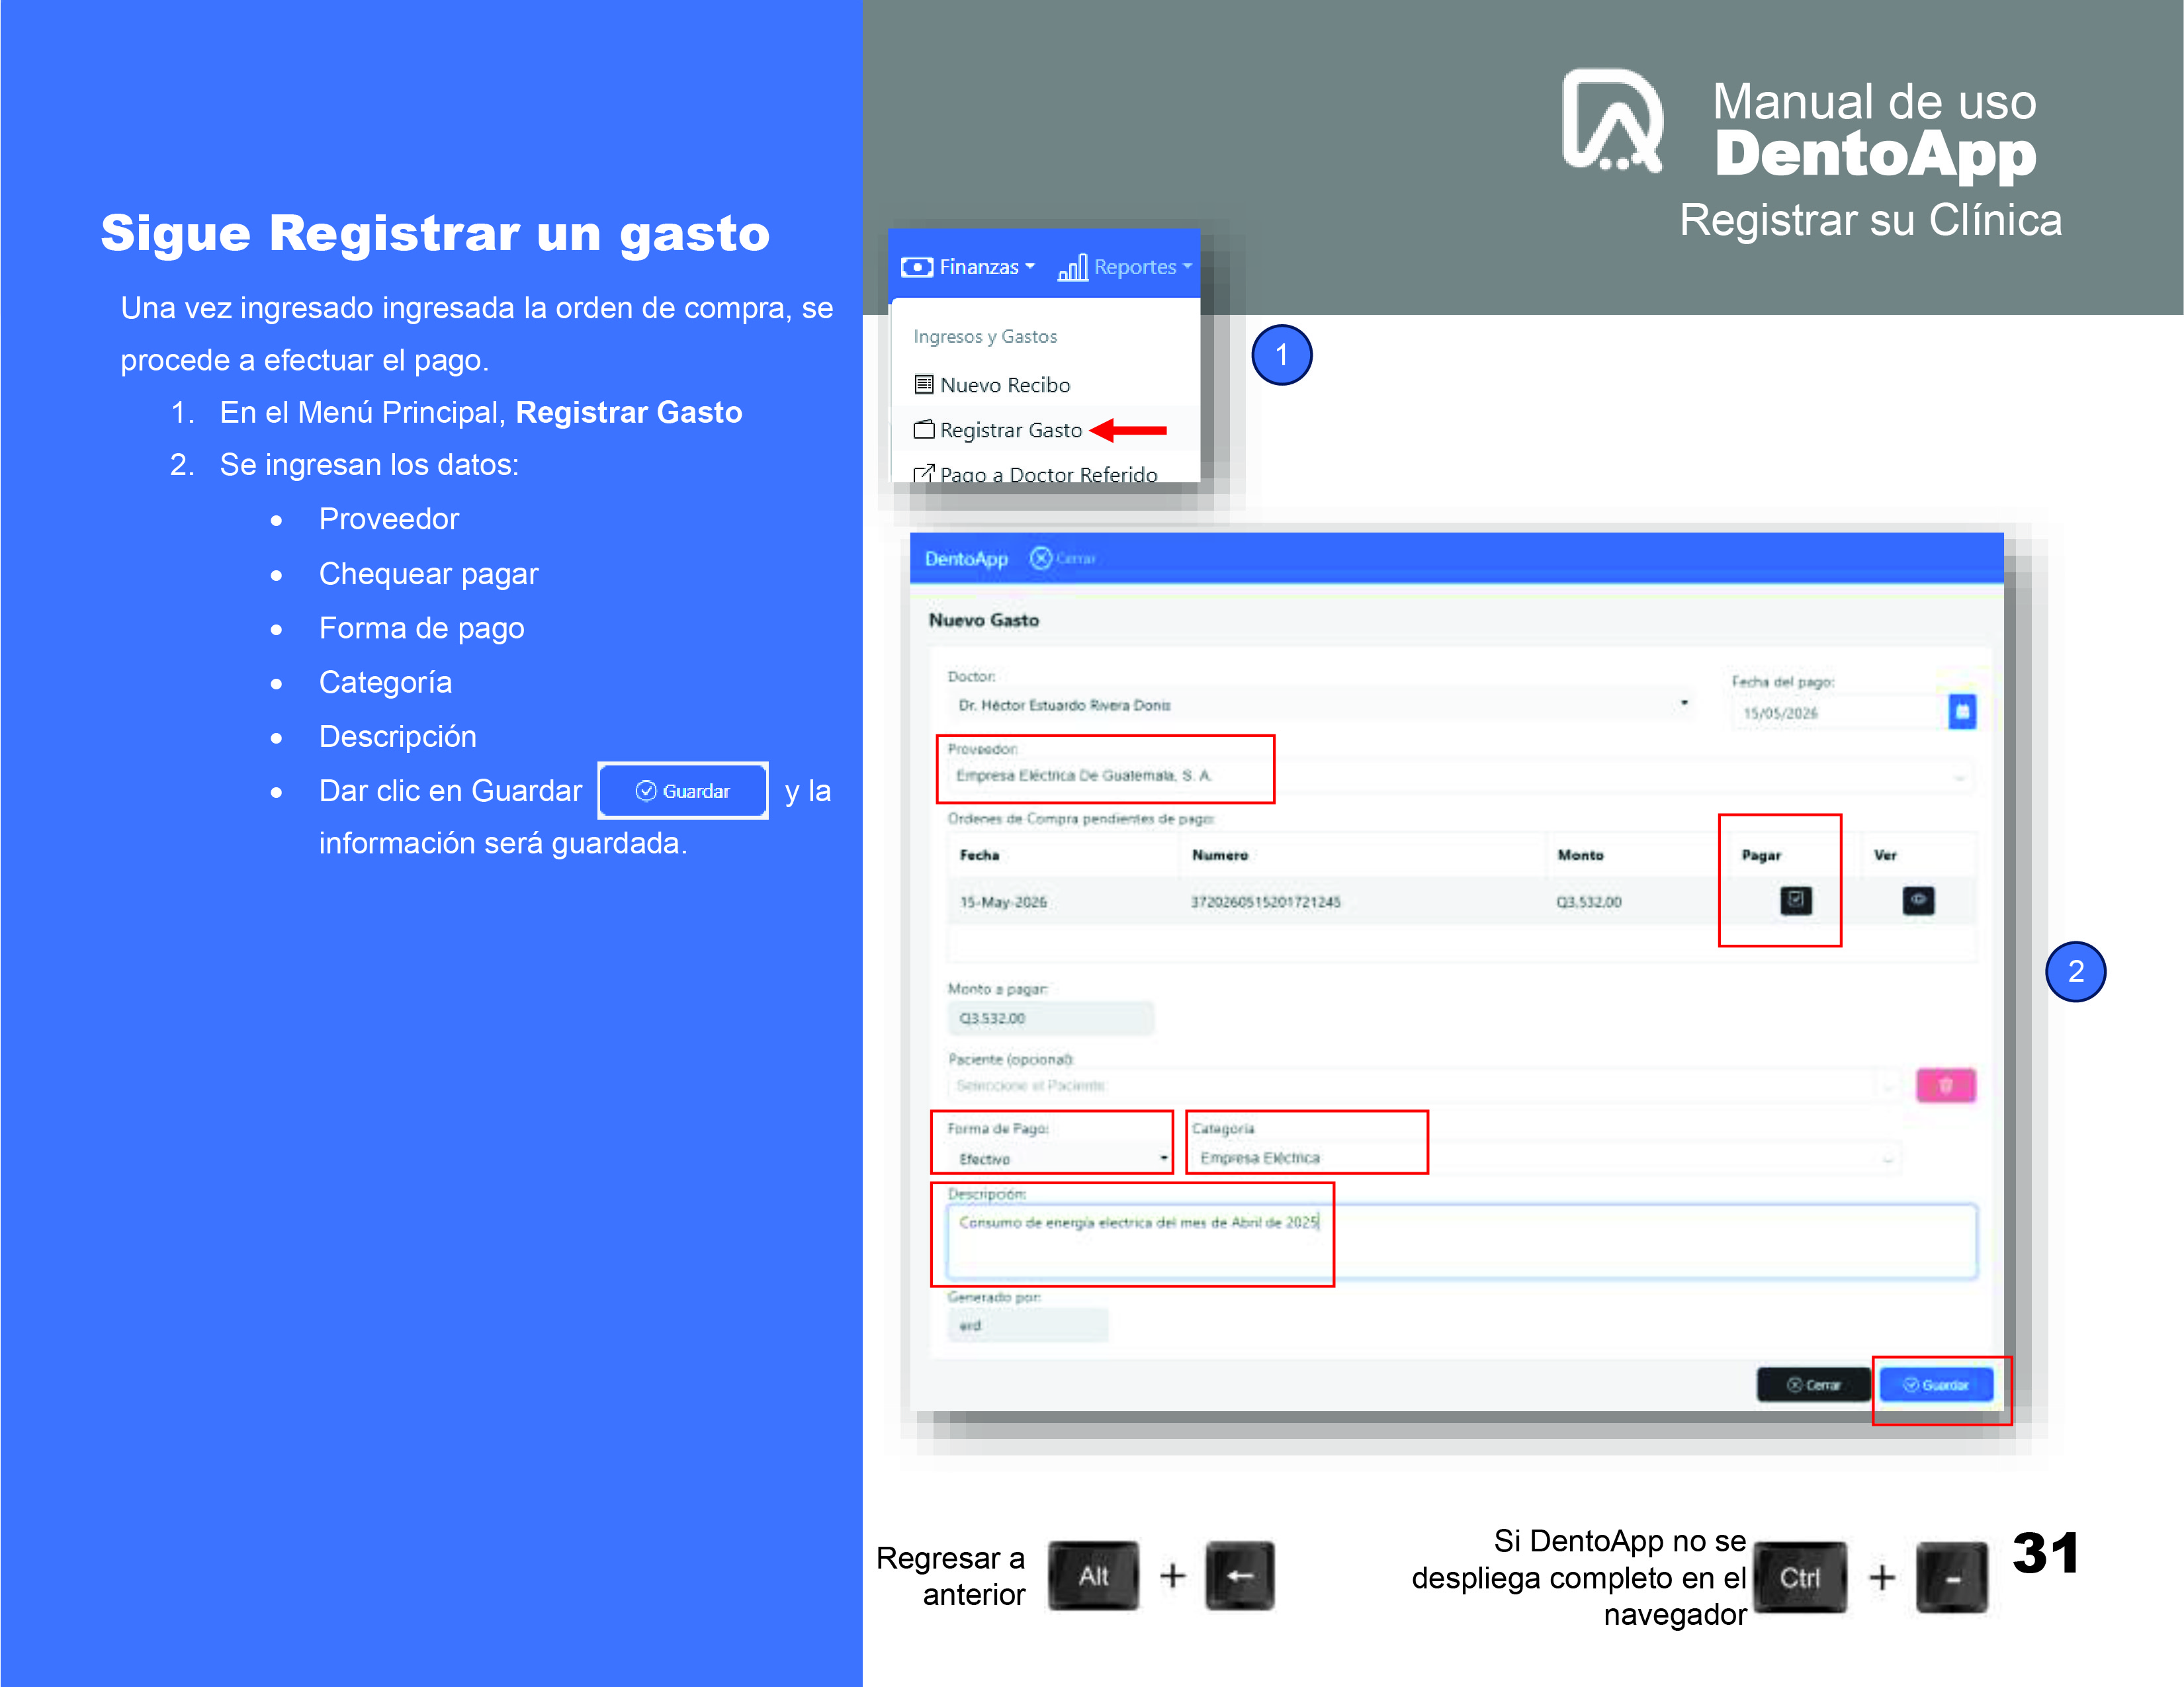The width and height of the screenshot is (2184, 1687).
Task: Click the Monto a pagar field
Action: point(1050,1018)
